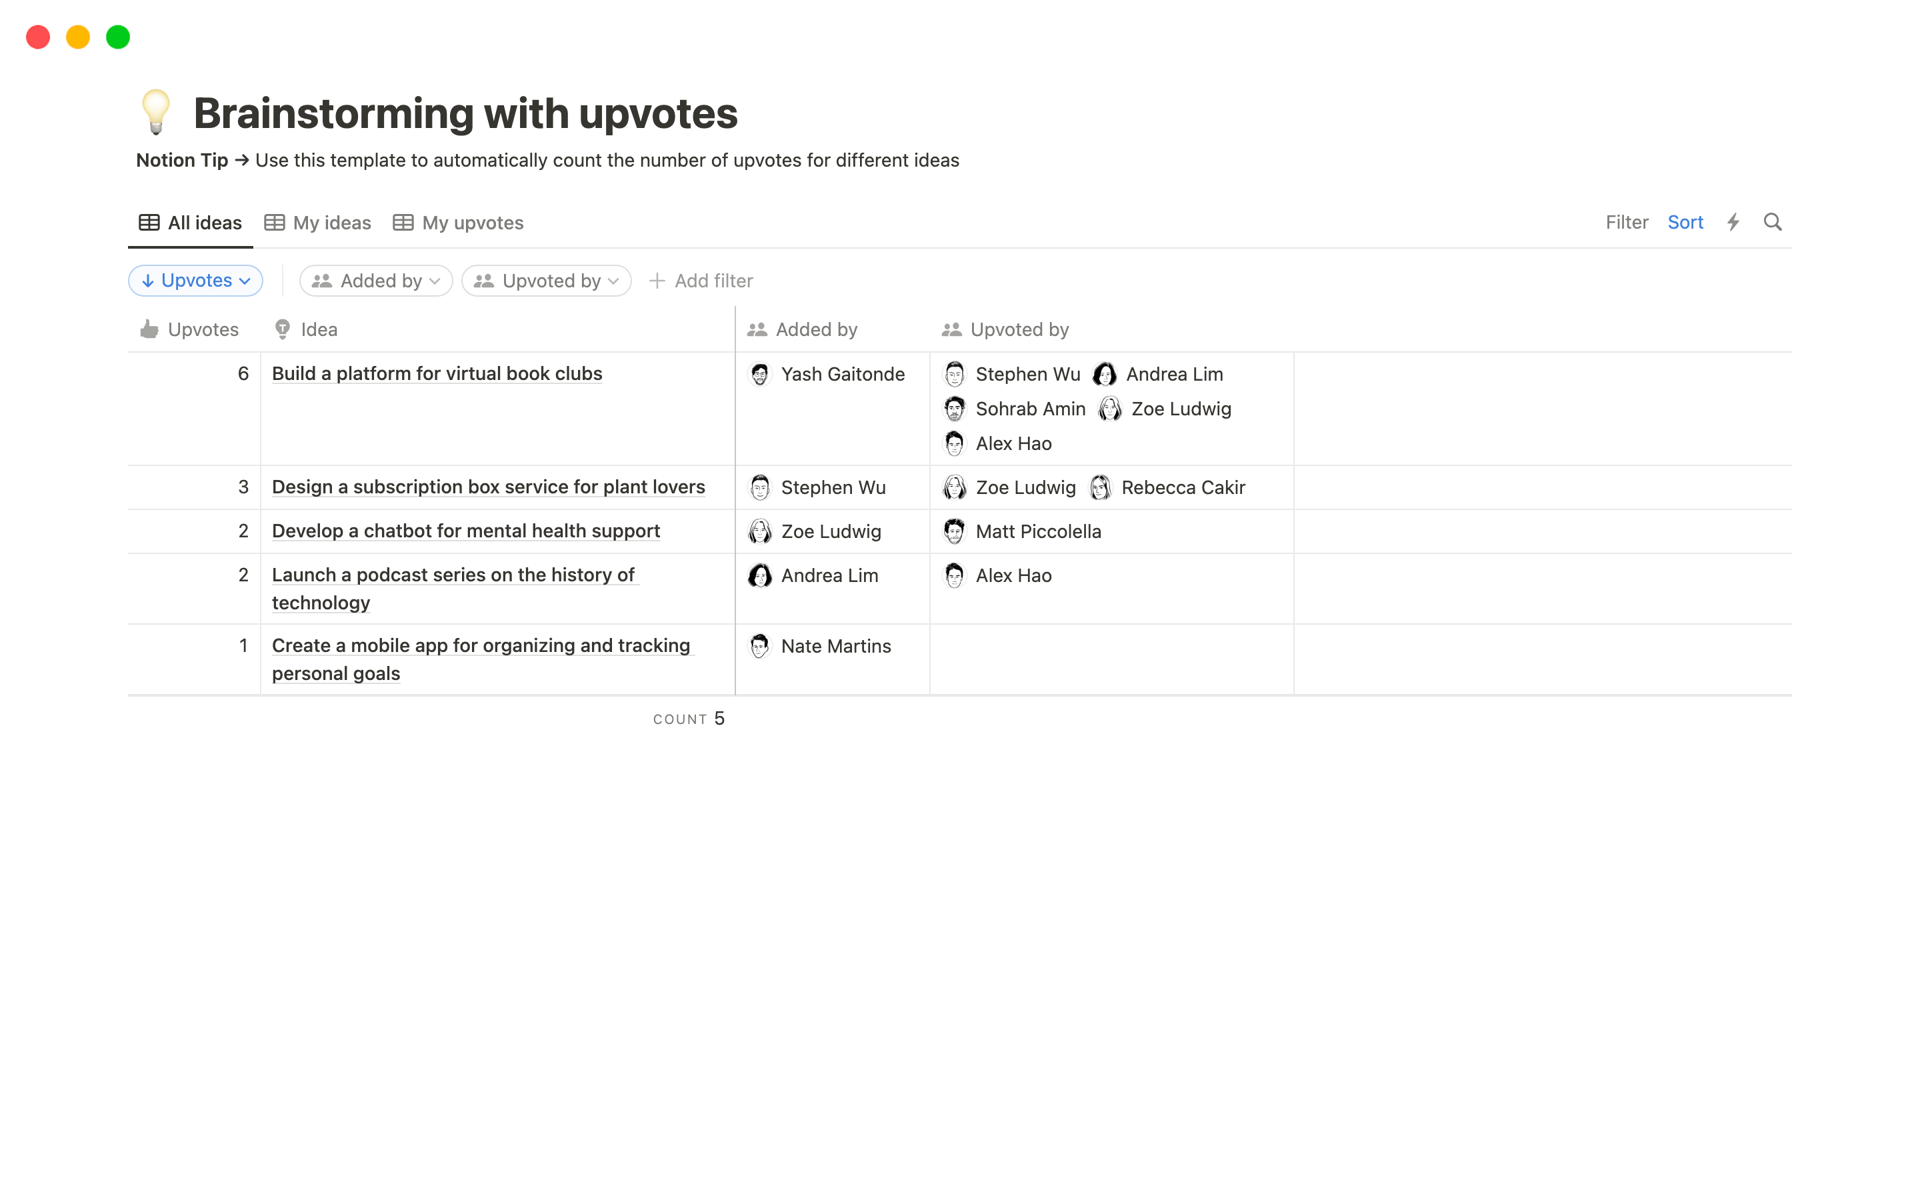The width and height of the screenshot is (1920, 1200).
Task: Open the virtual book clubs idea
Action: [x=437, y=374]
